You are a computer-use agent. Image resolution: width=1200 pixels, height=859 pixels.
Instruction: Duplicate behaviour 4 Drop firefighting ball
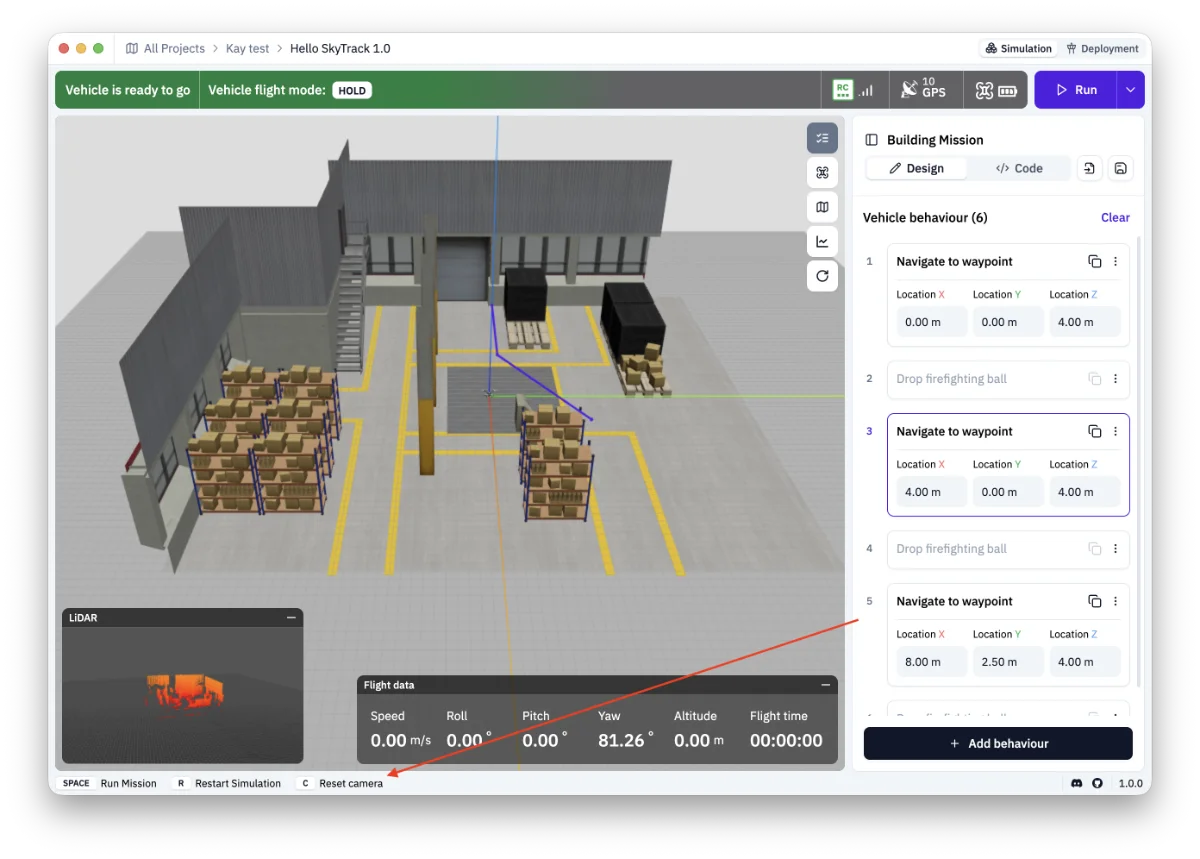click(x=1094, y=549)
